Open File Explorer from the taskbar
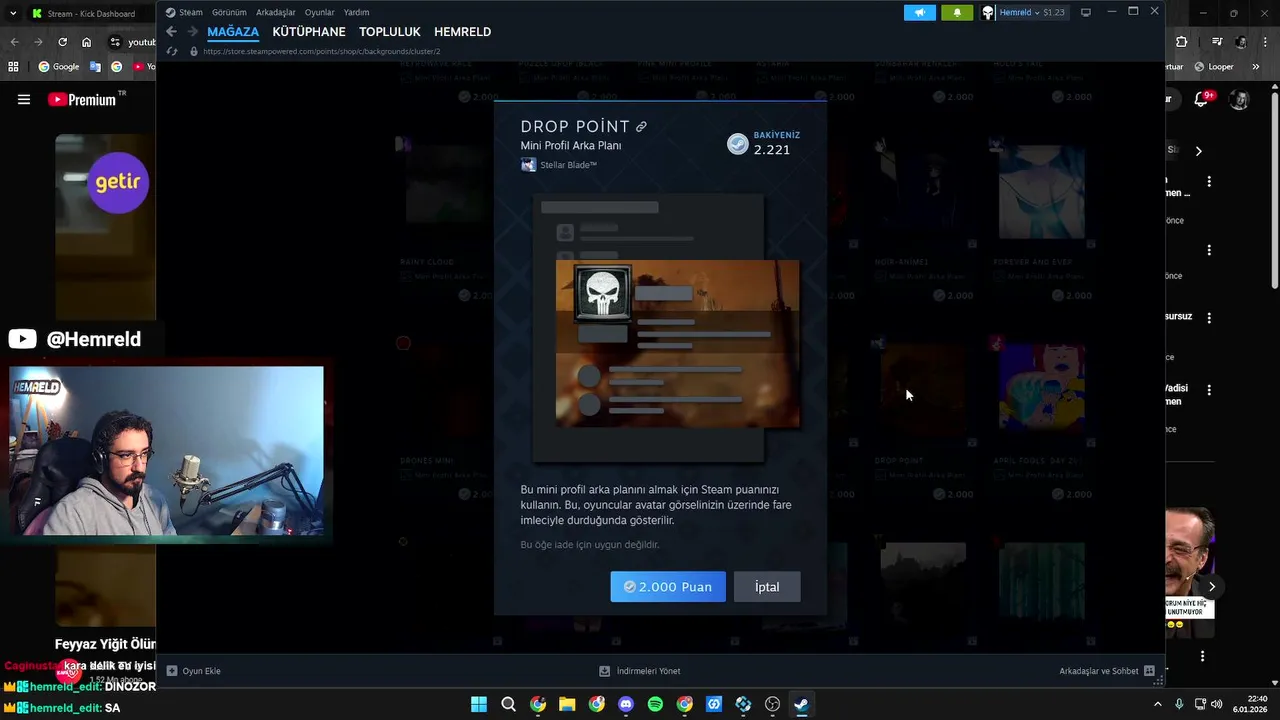 point(567,704)
